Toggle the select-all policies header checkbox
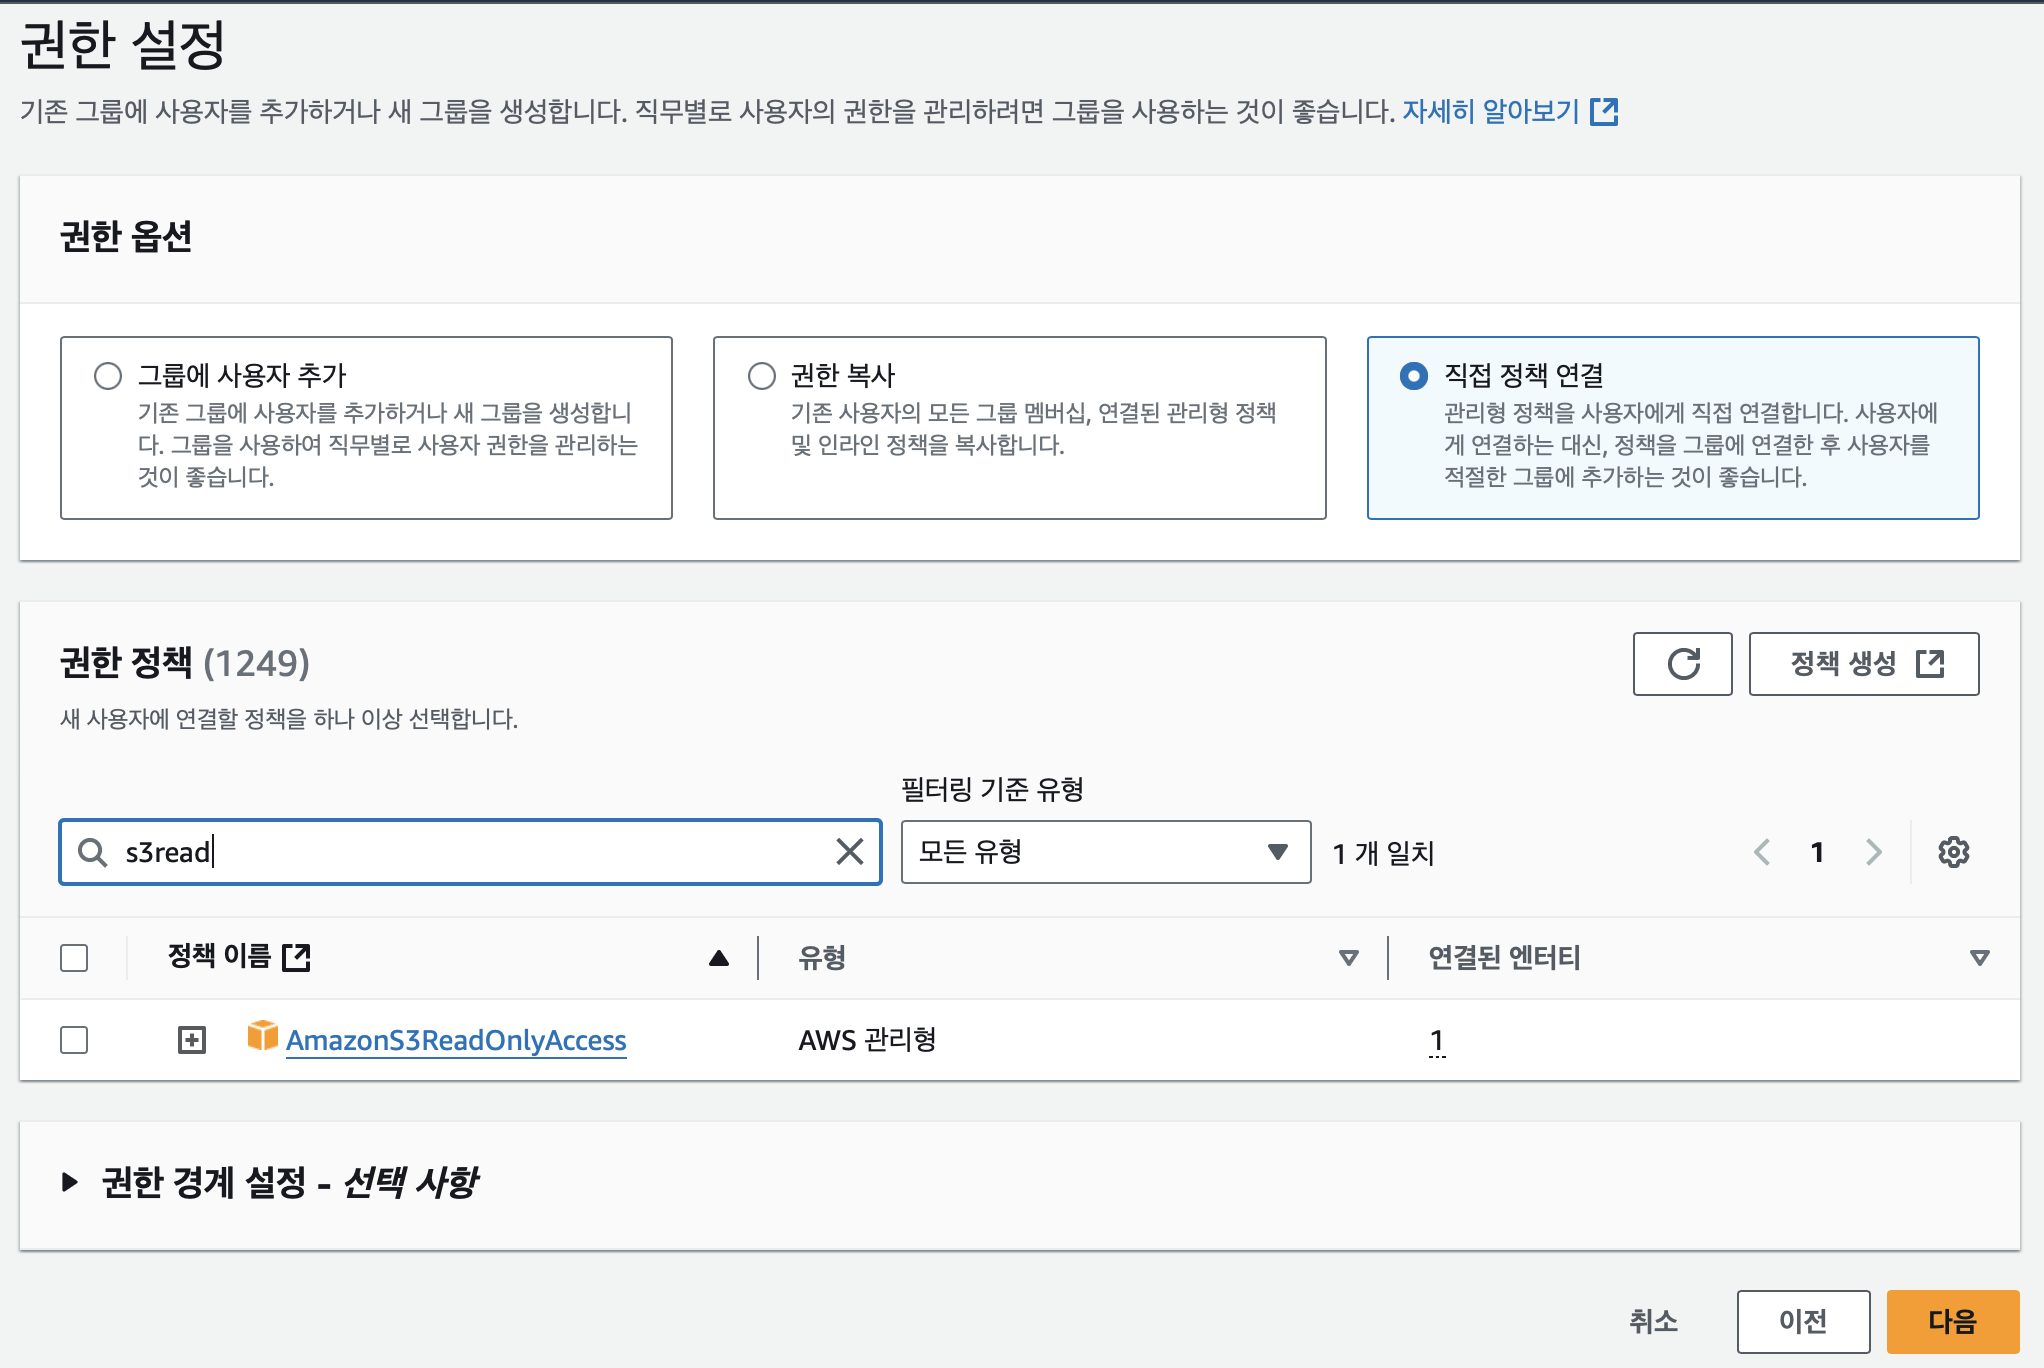This screenshot has width=2044, height=1368. pos(74,958)
